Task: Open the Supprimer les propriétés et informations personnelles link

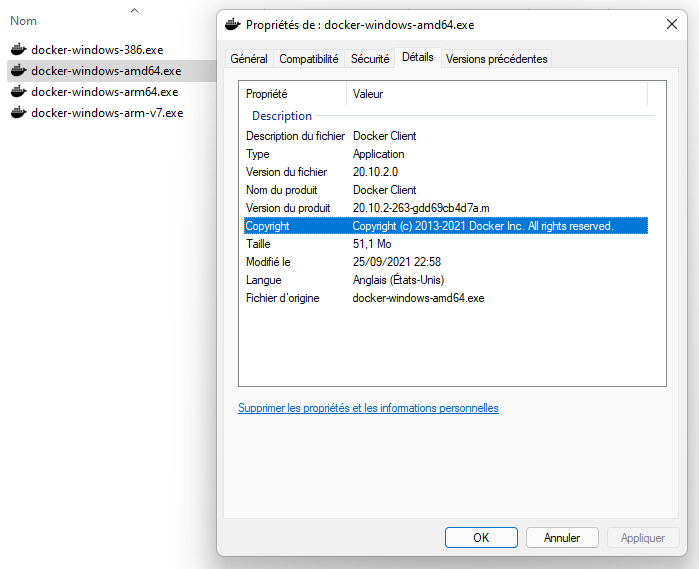Action: 368,408
